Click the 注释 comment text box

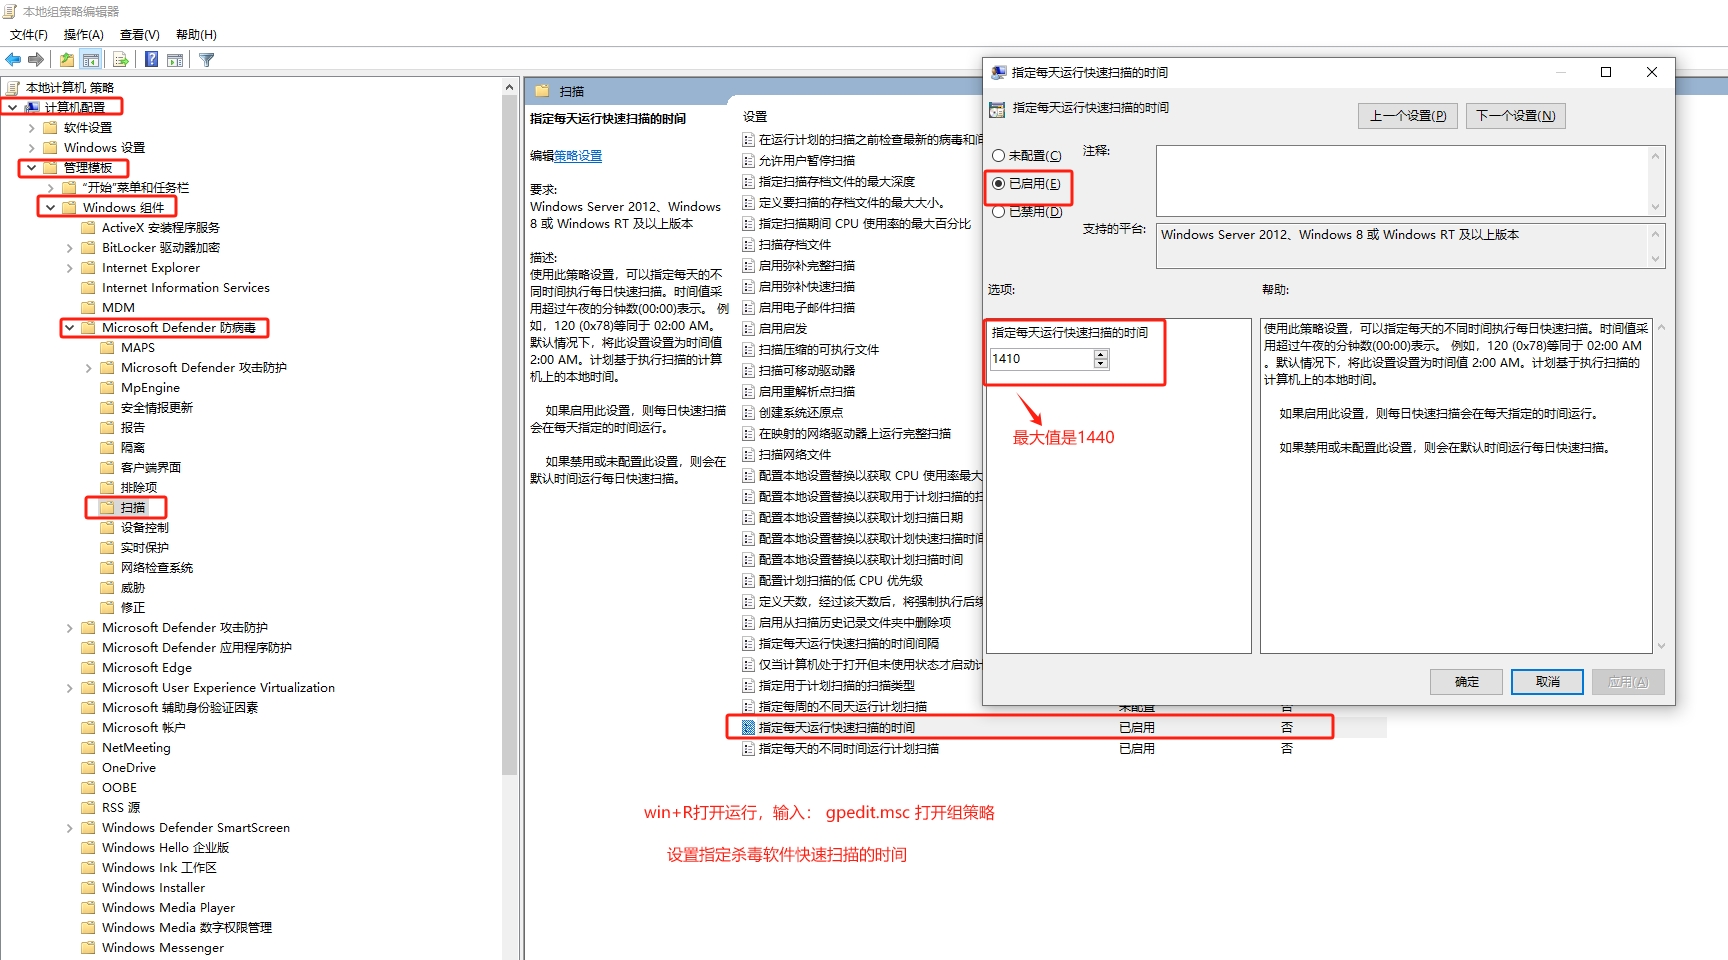pos(1402,180)
